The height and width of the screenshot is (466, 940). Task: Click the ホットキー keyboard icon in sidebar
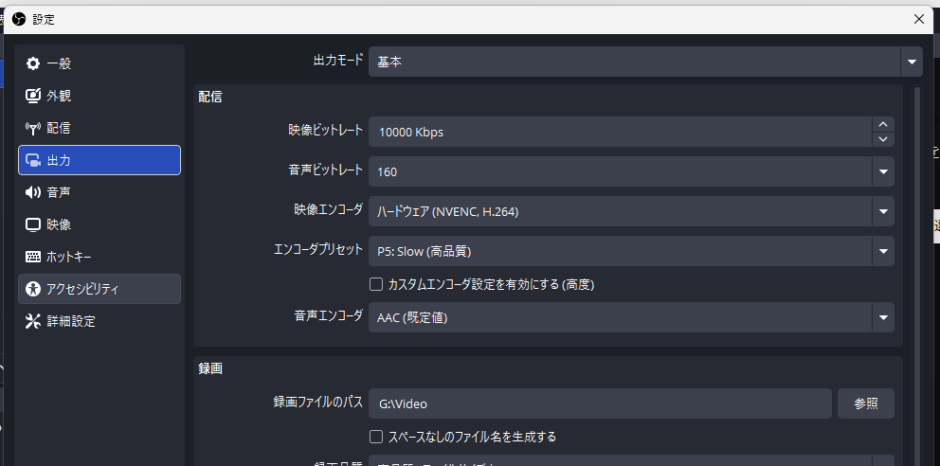click(x=32, y=257)
